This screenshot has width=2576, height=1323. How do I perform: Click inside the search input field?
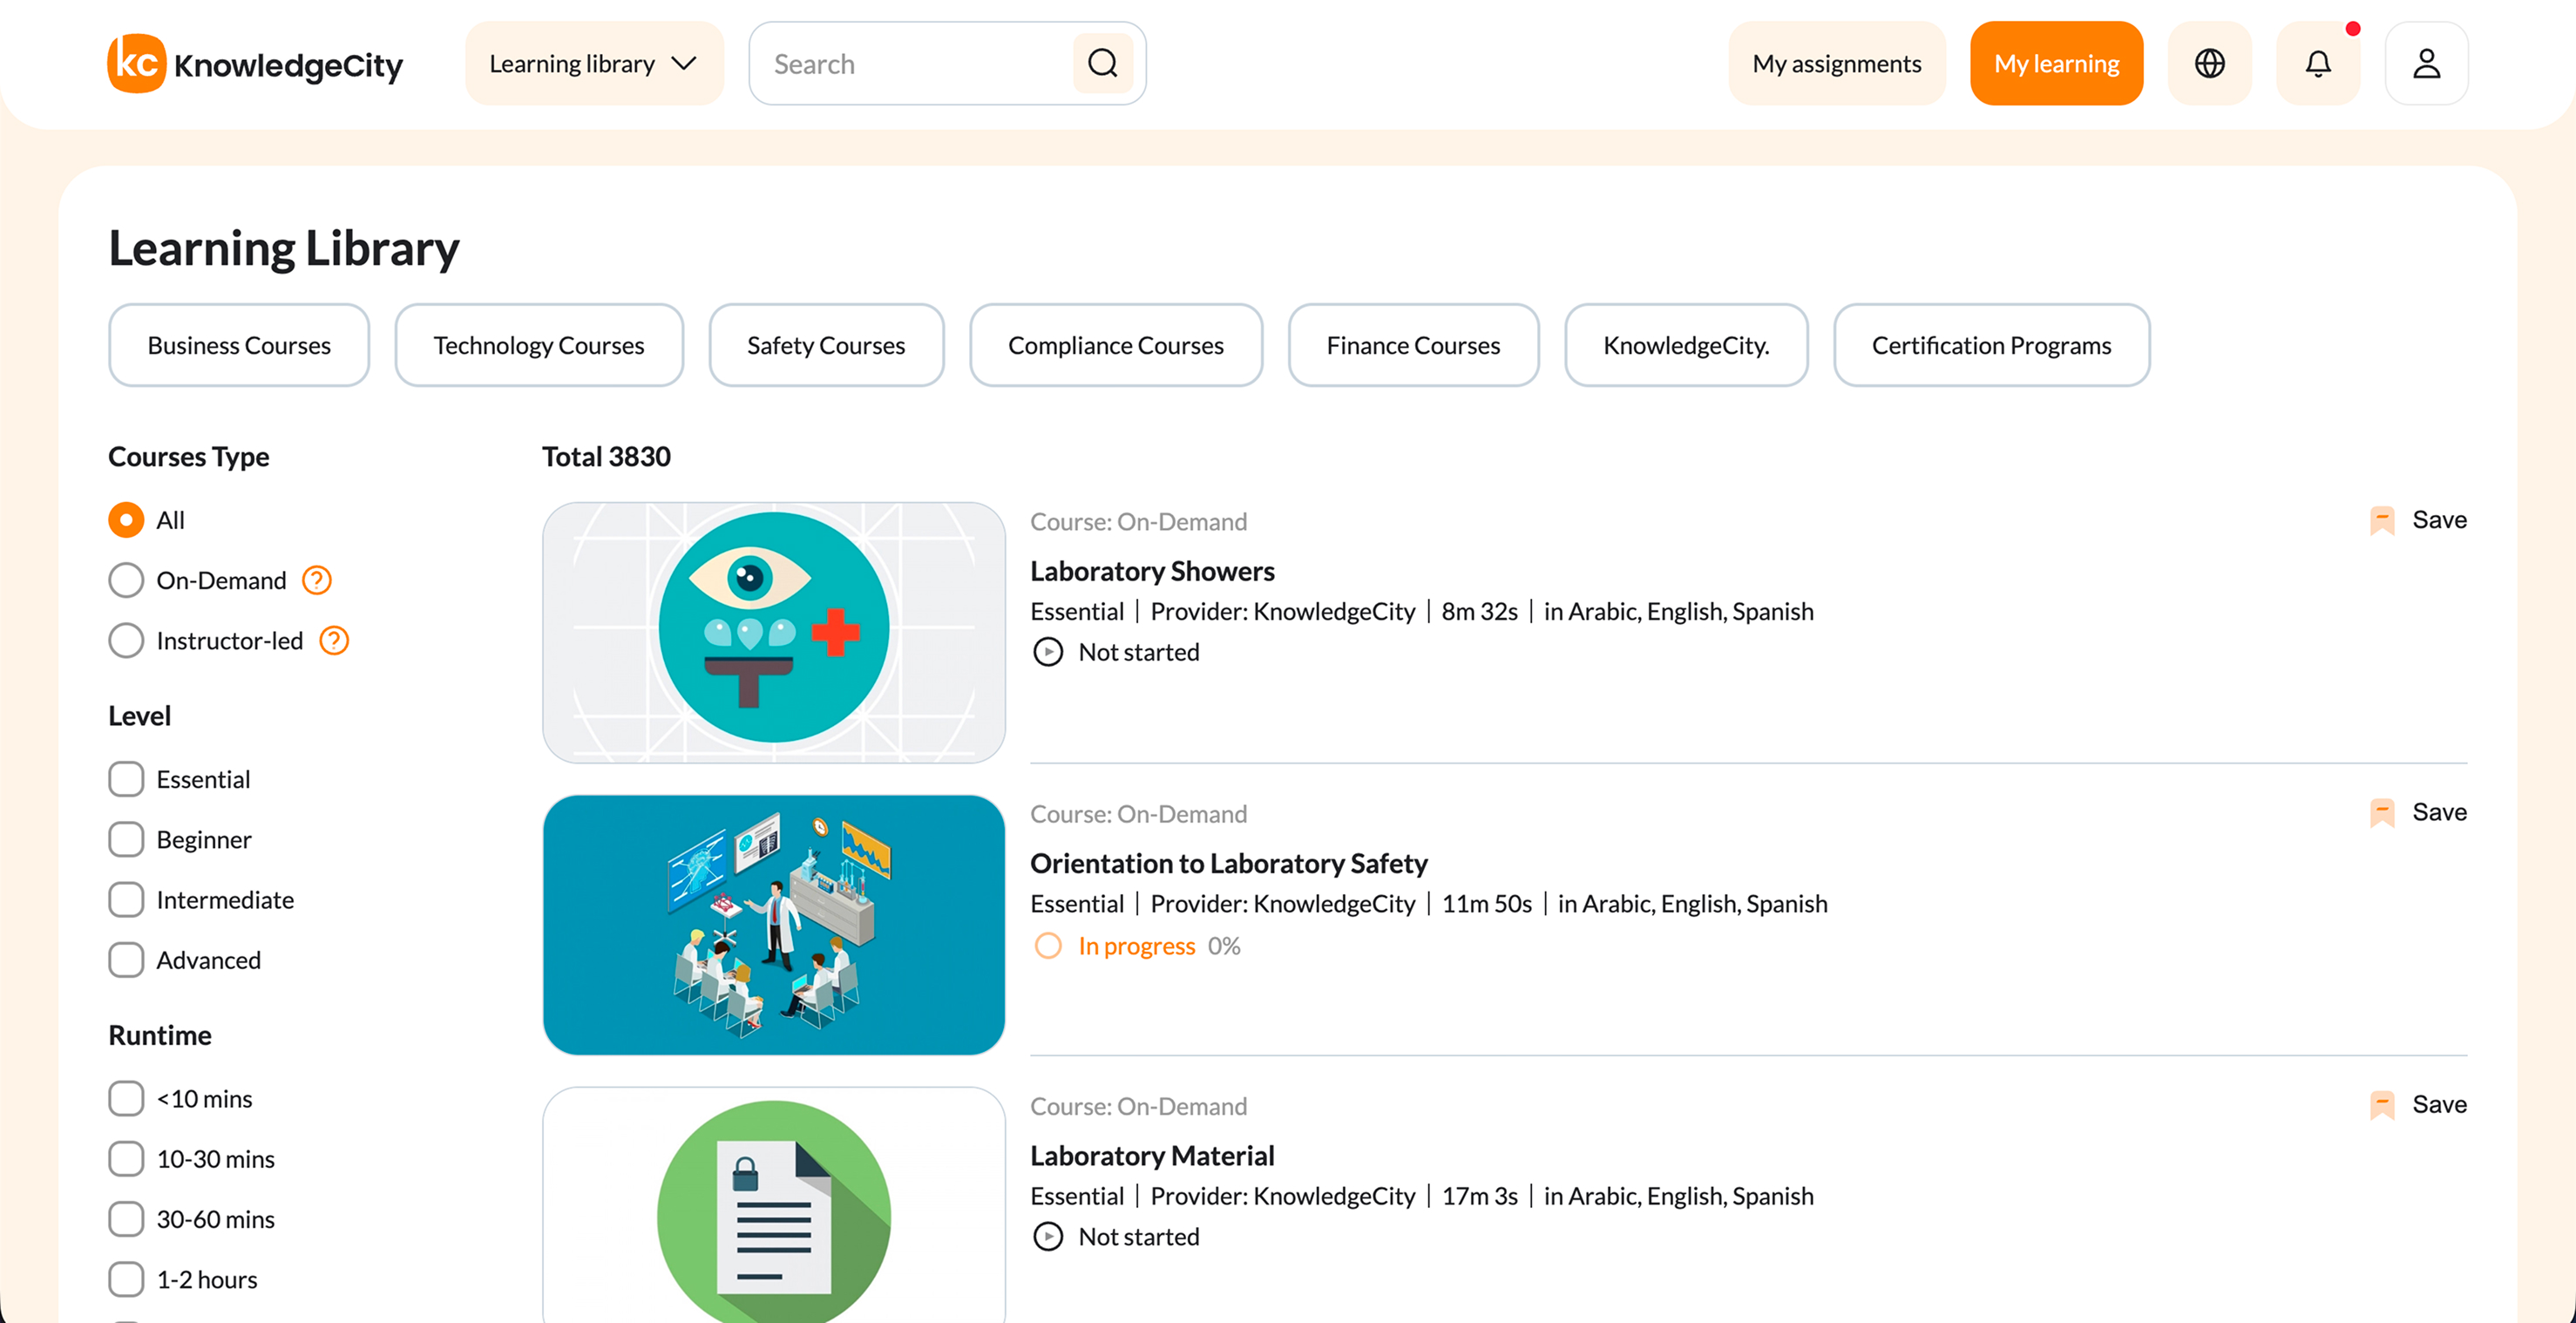(x=900, y=63)
